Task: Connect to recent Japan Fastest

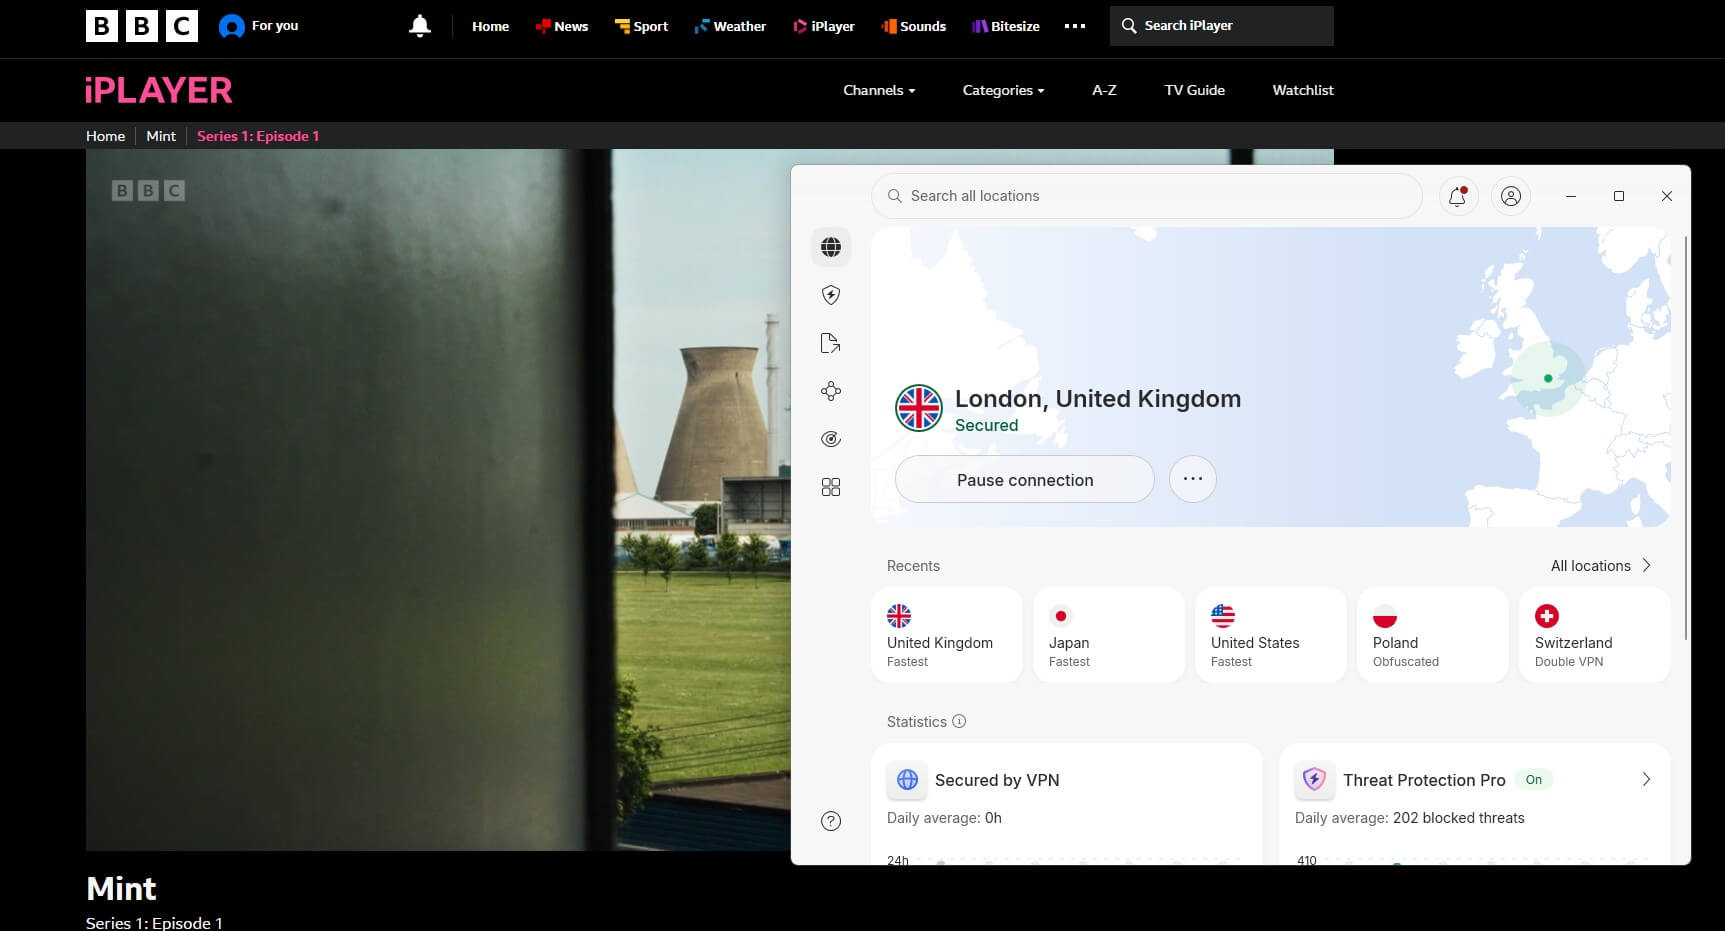Action: [1109, 635]
